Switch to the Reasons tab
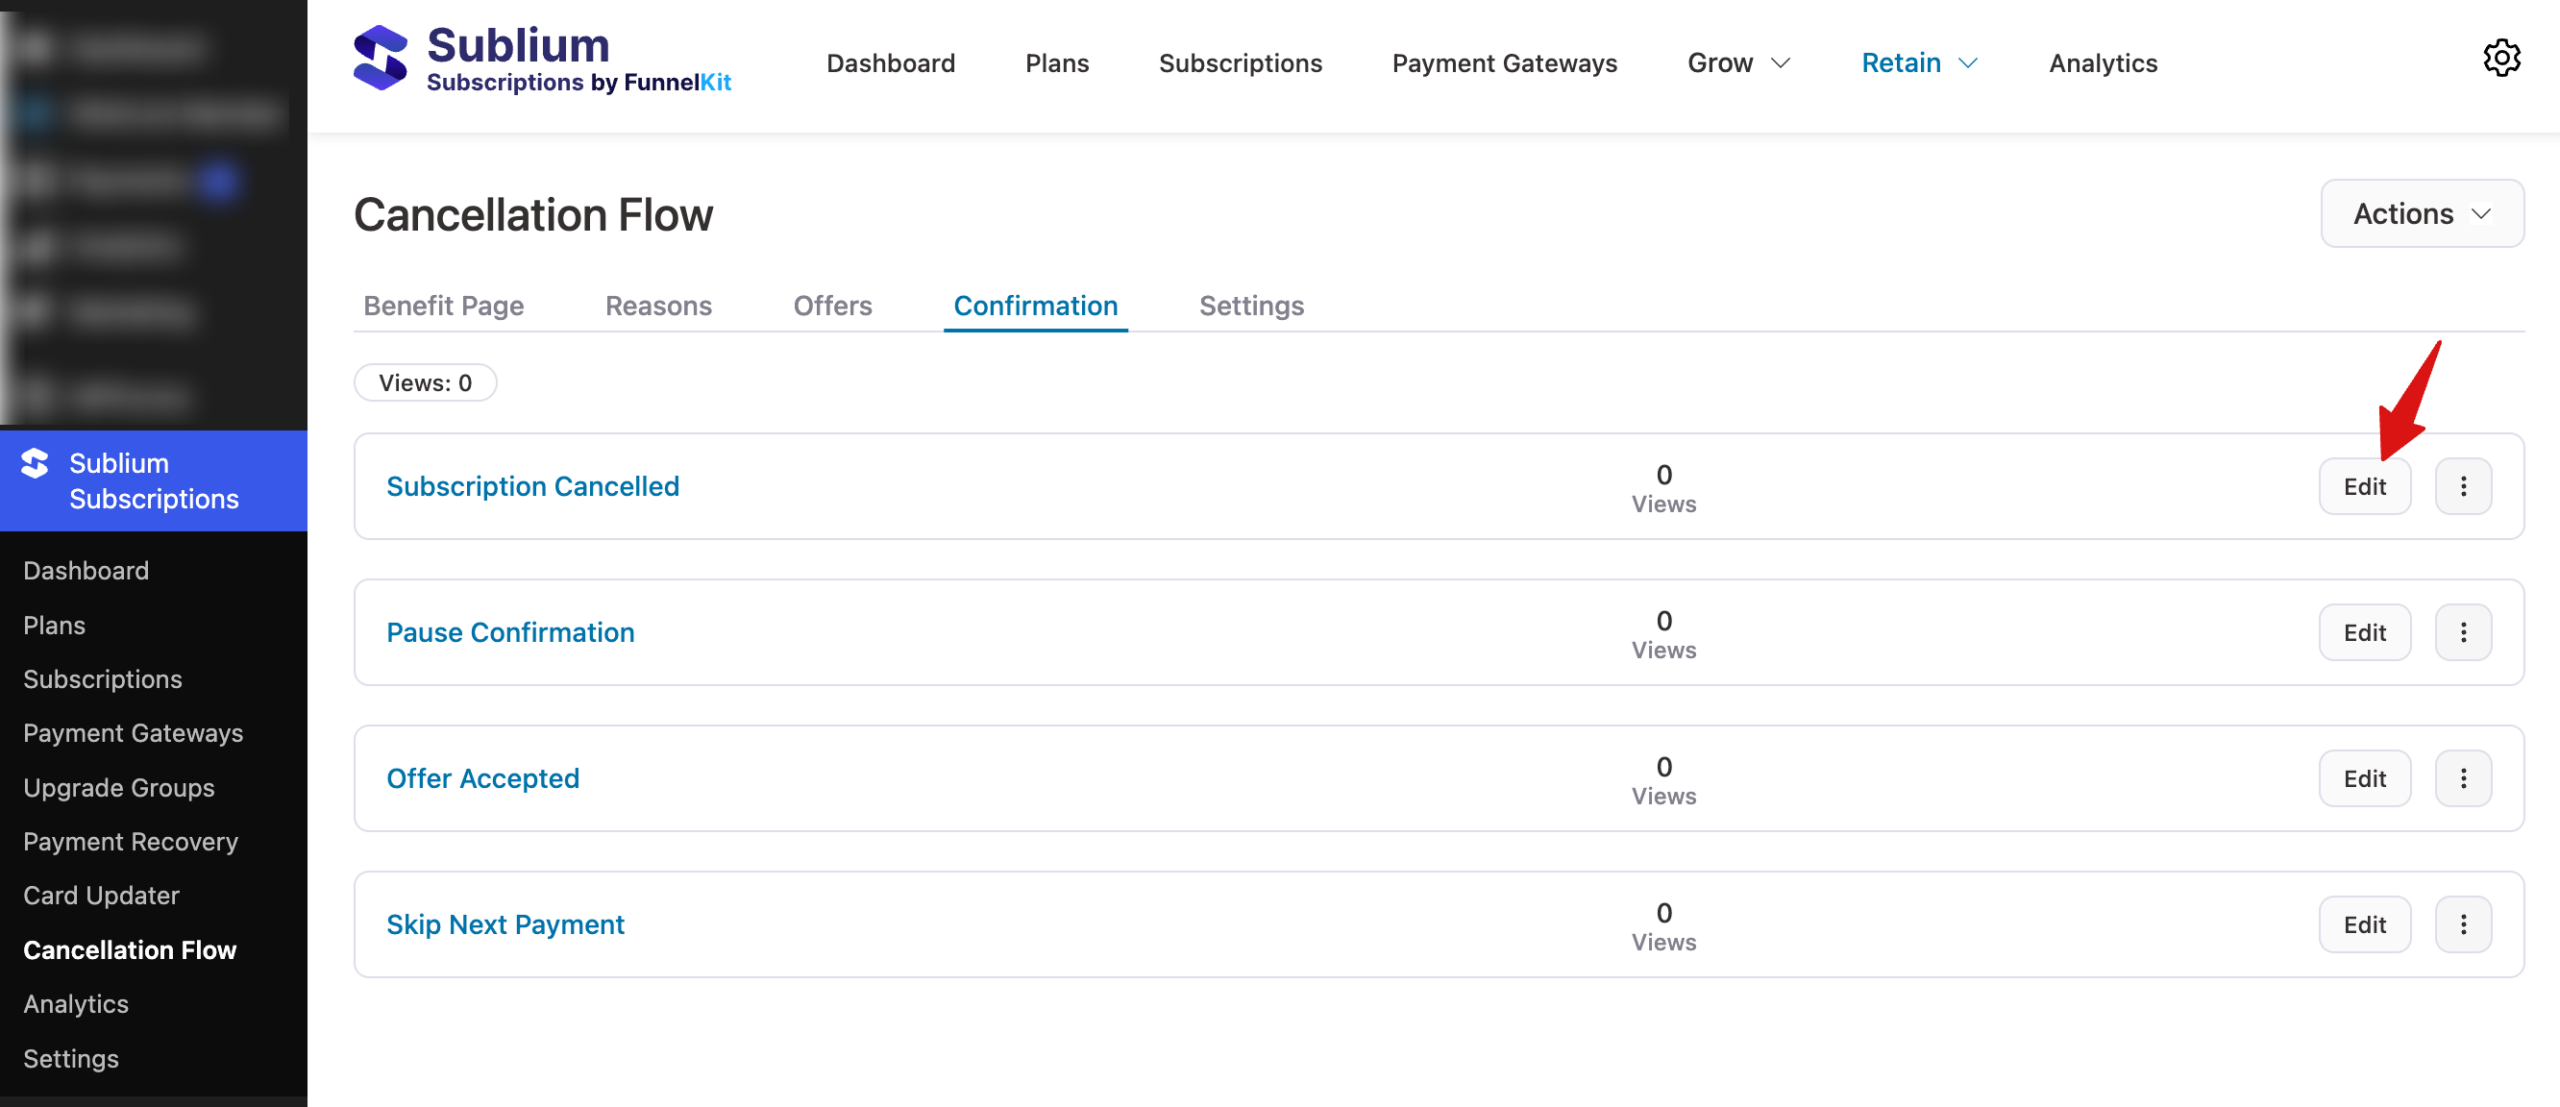This screenshot has height=1107, width=2560. point(658,306)
